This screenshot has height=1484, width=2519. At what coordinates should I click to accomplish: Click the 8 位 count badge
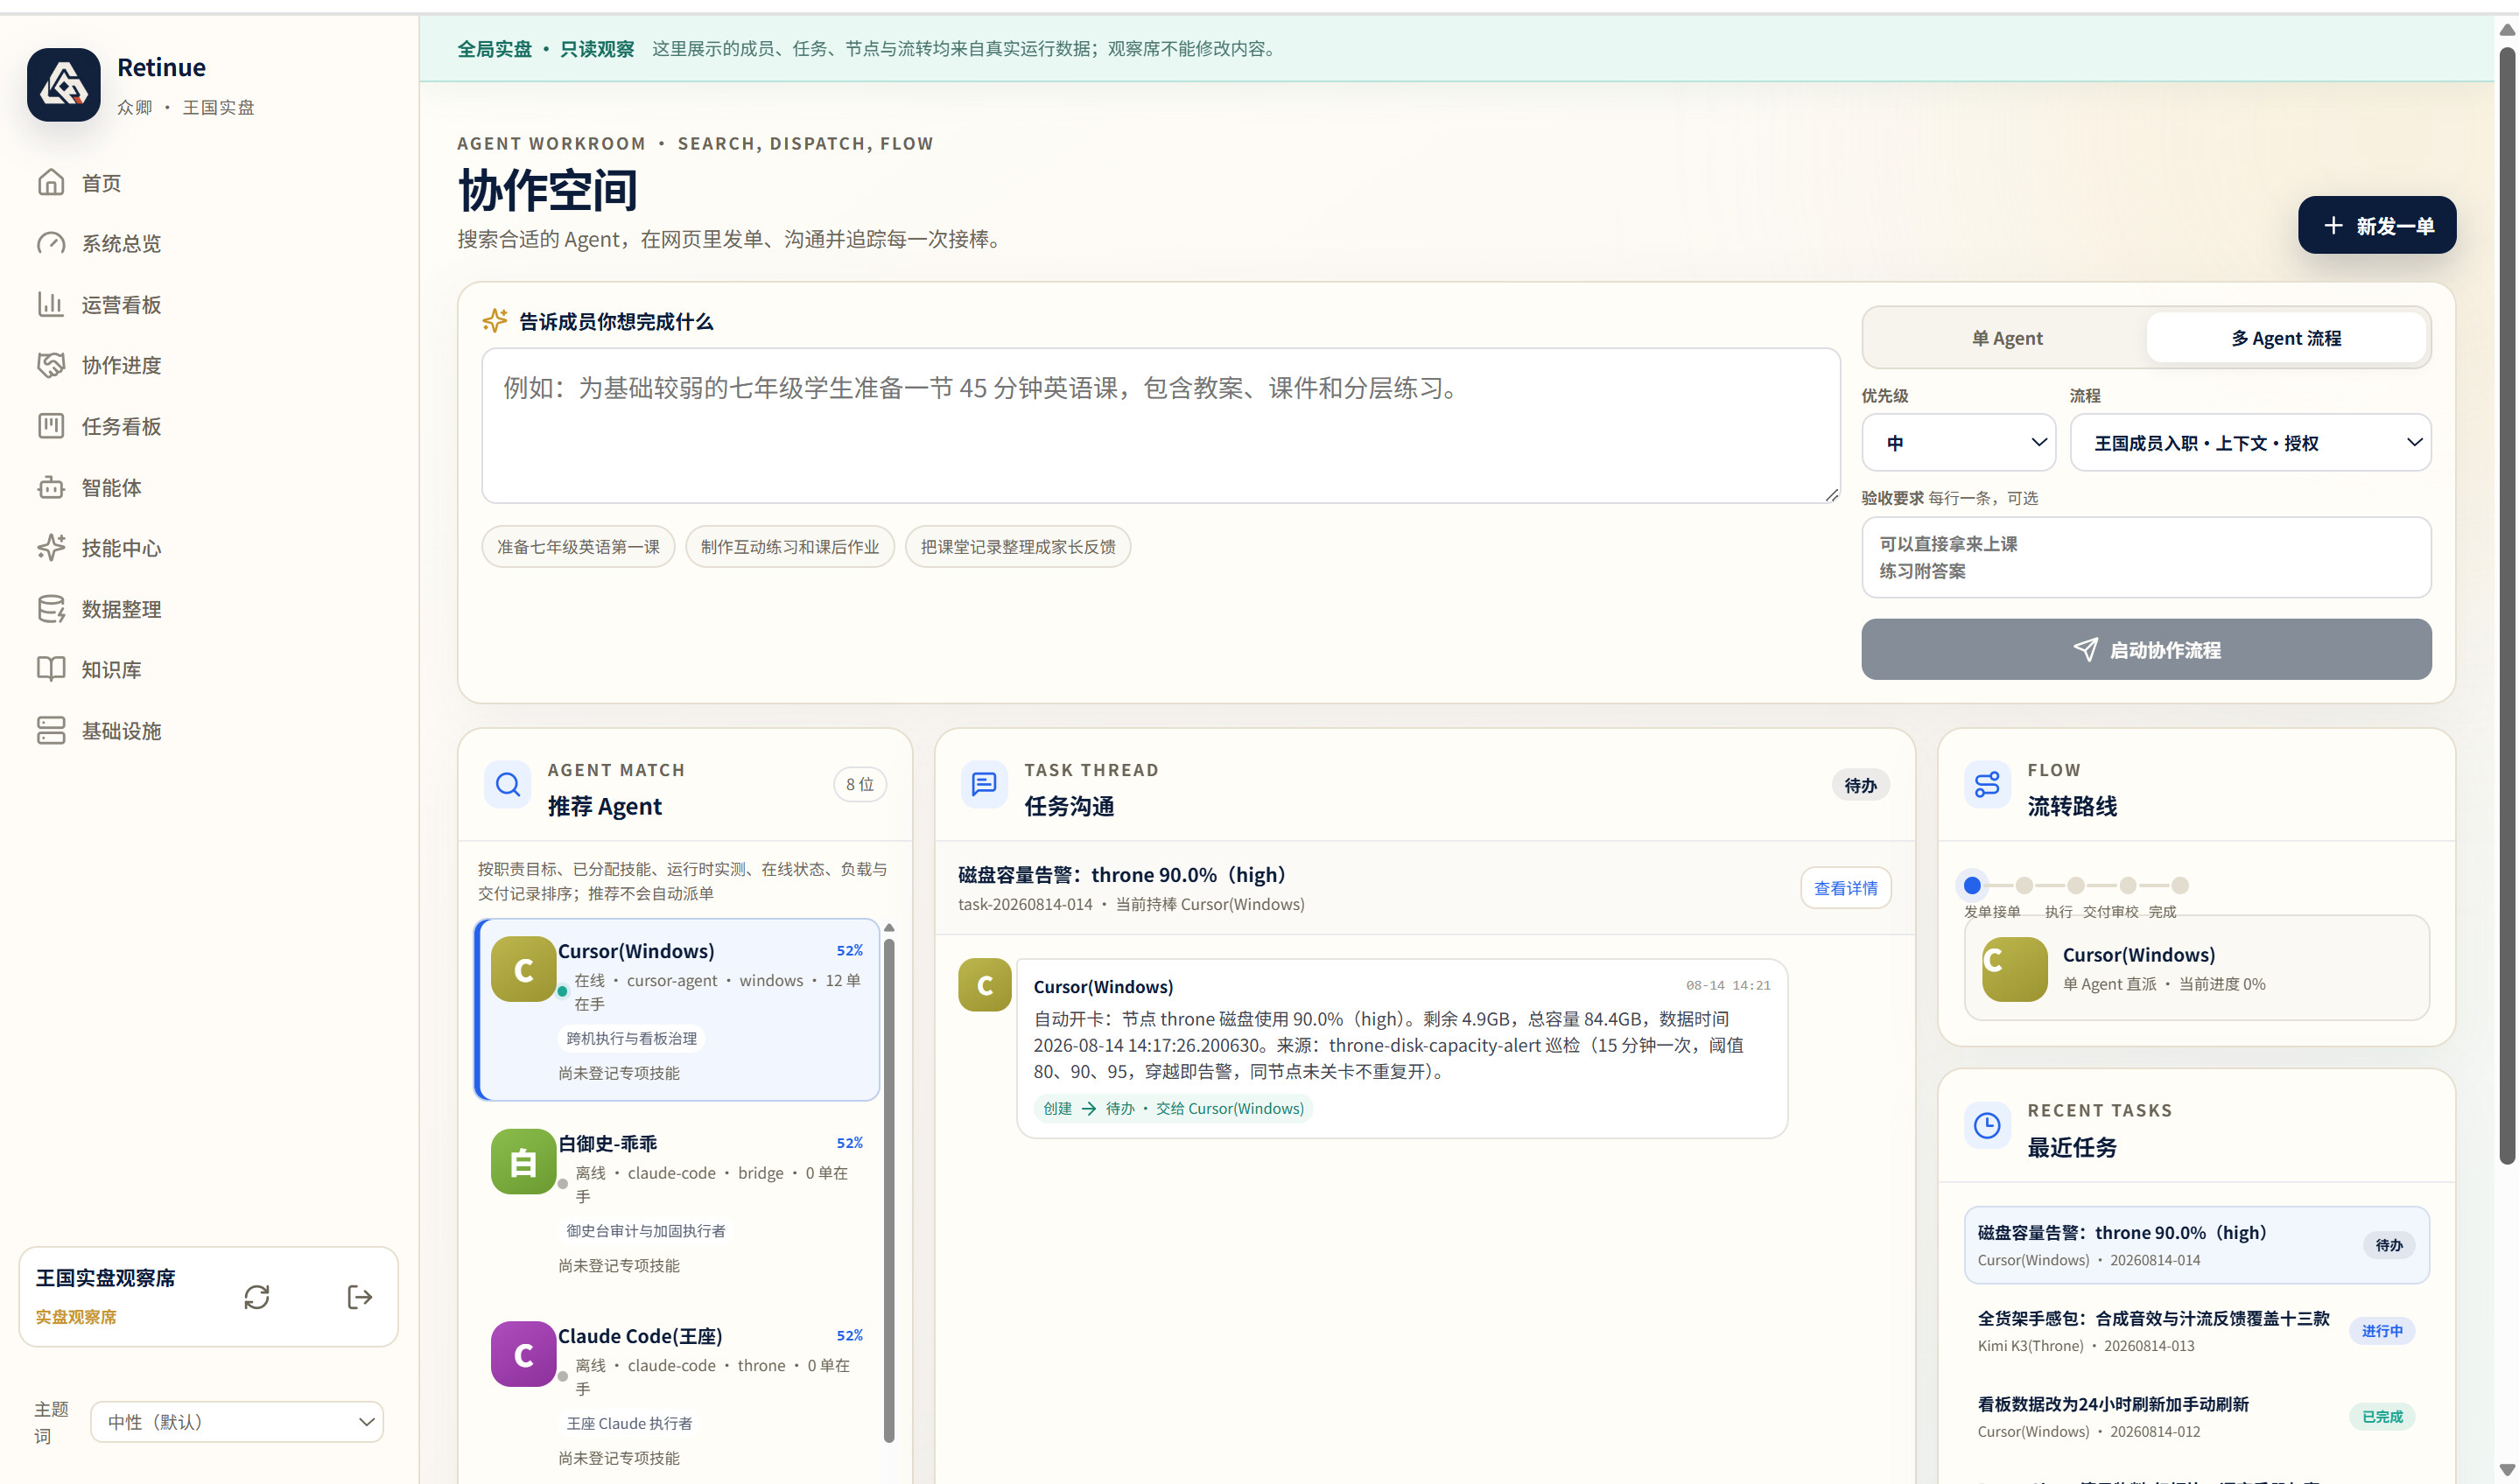(x=860, y=785)
